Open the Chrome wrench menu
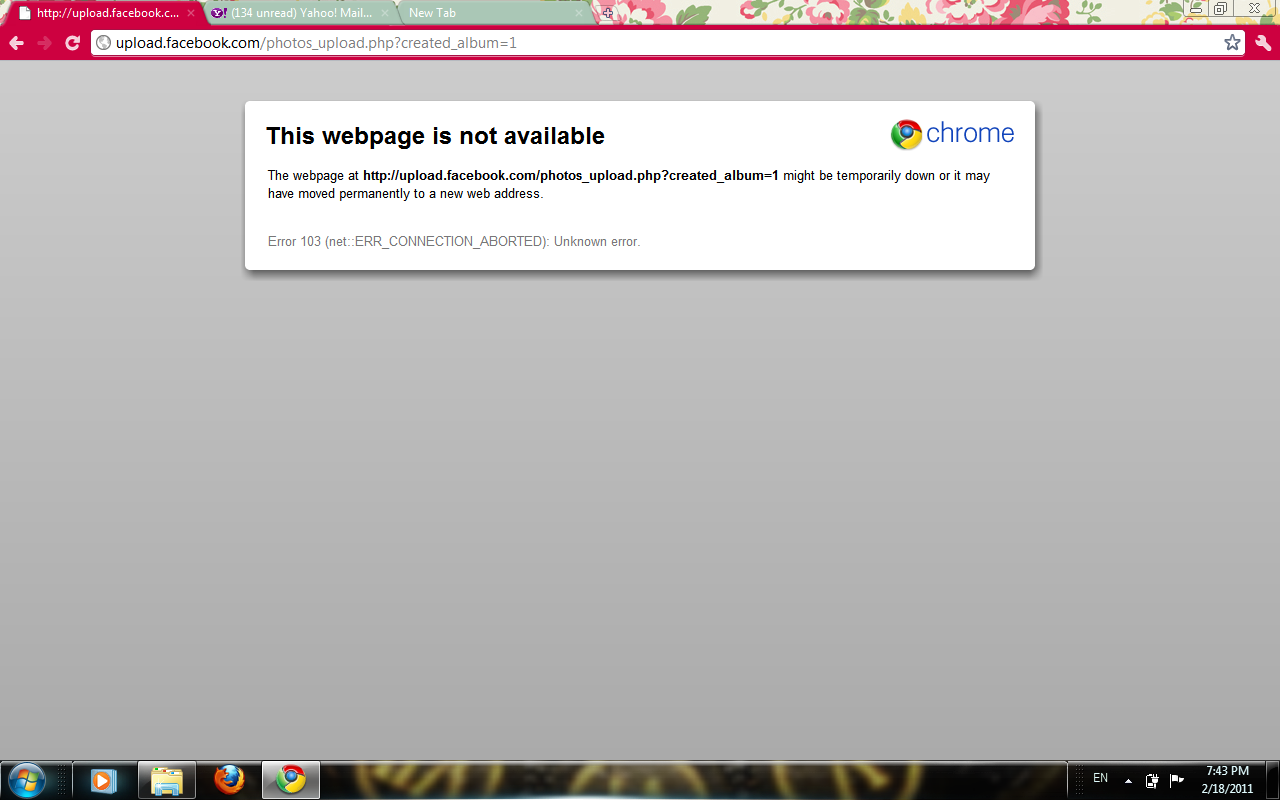 point(1262,43)
